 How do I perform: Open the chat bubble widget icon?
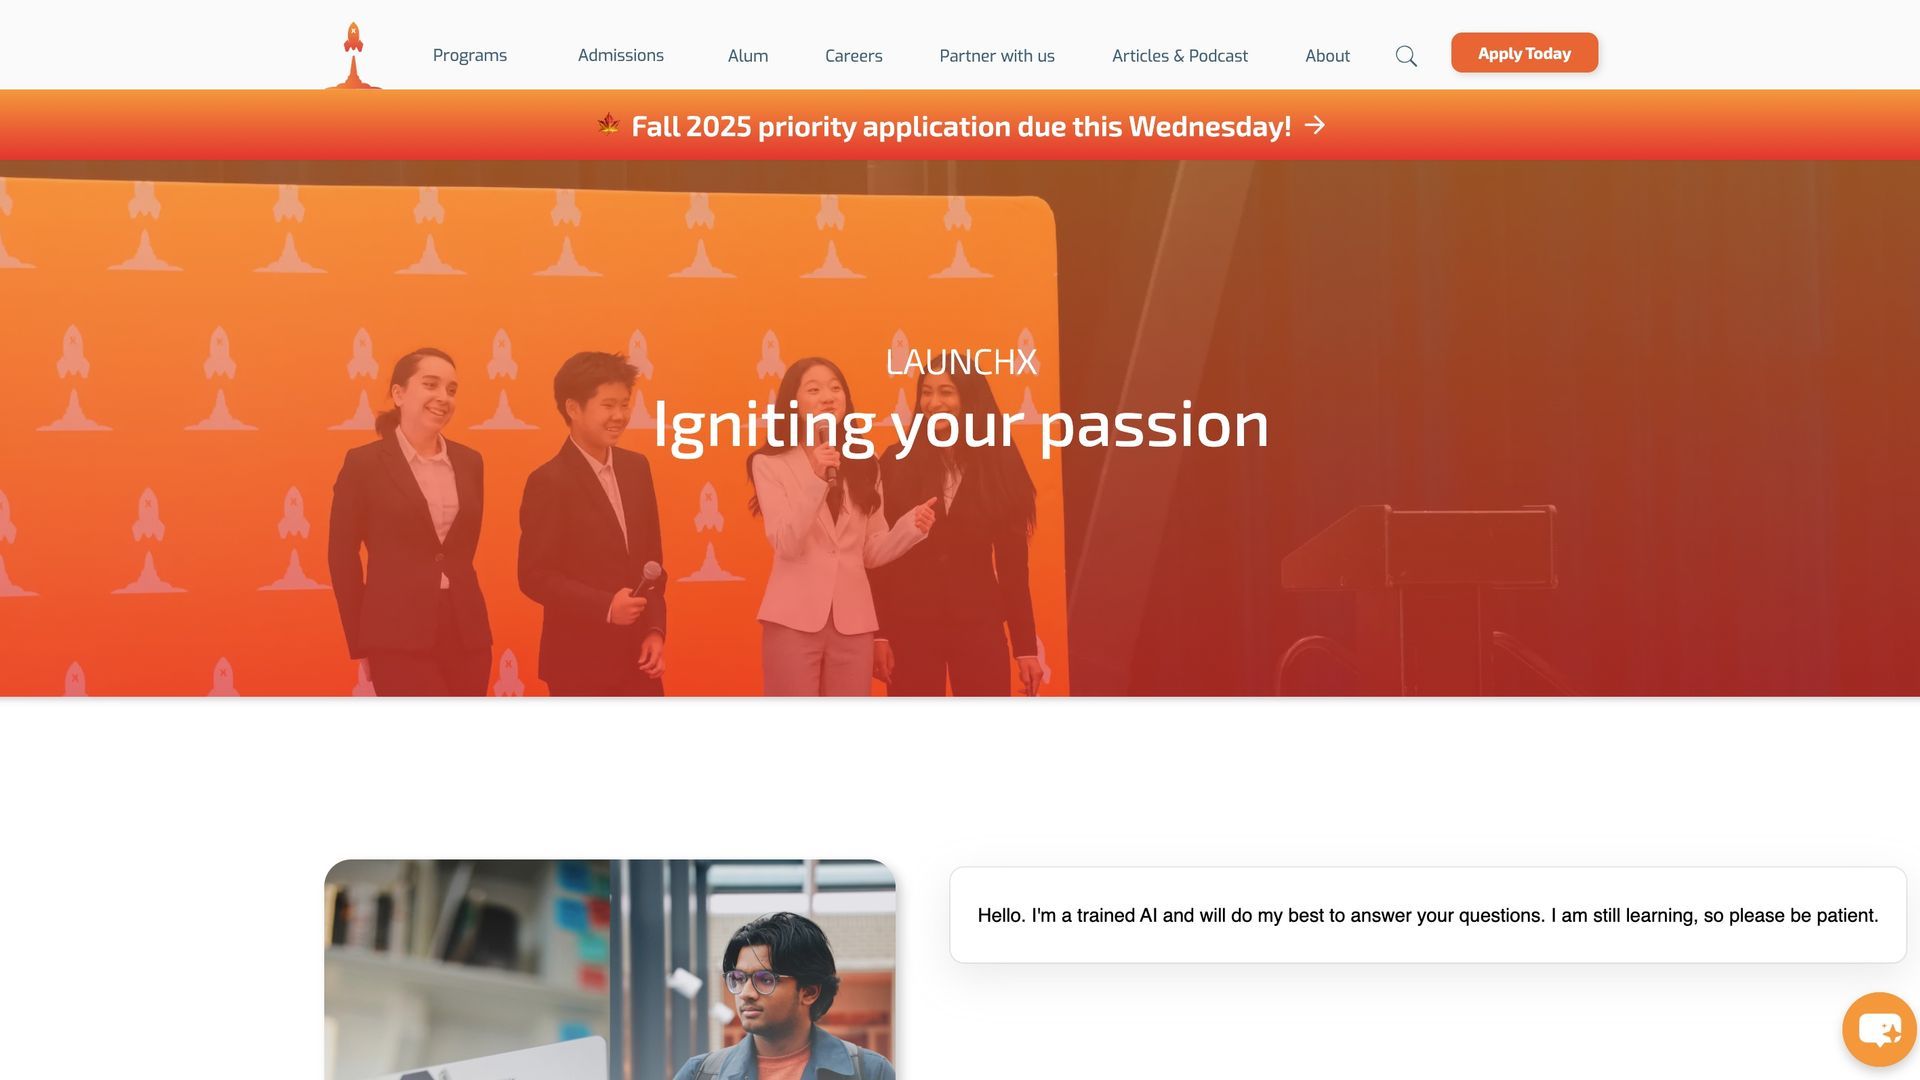point(1880,1029)
